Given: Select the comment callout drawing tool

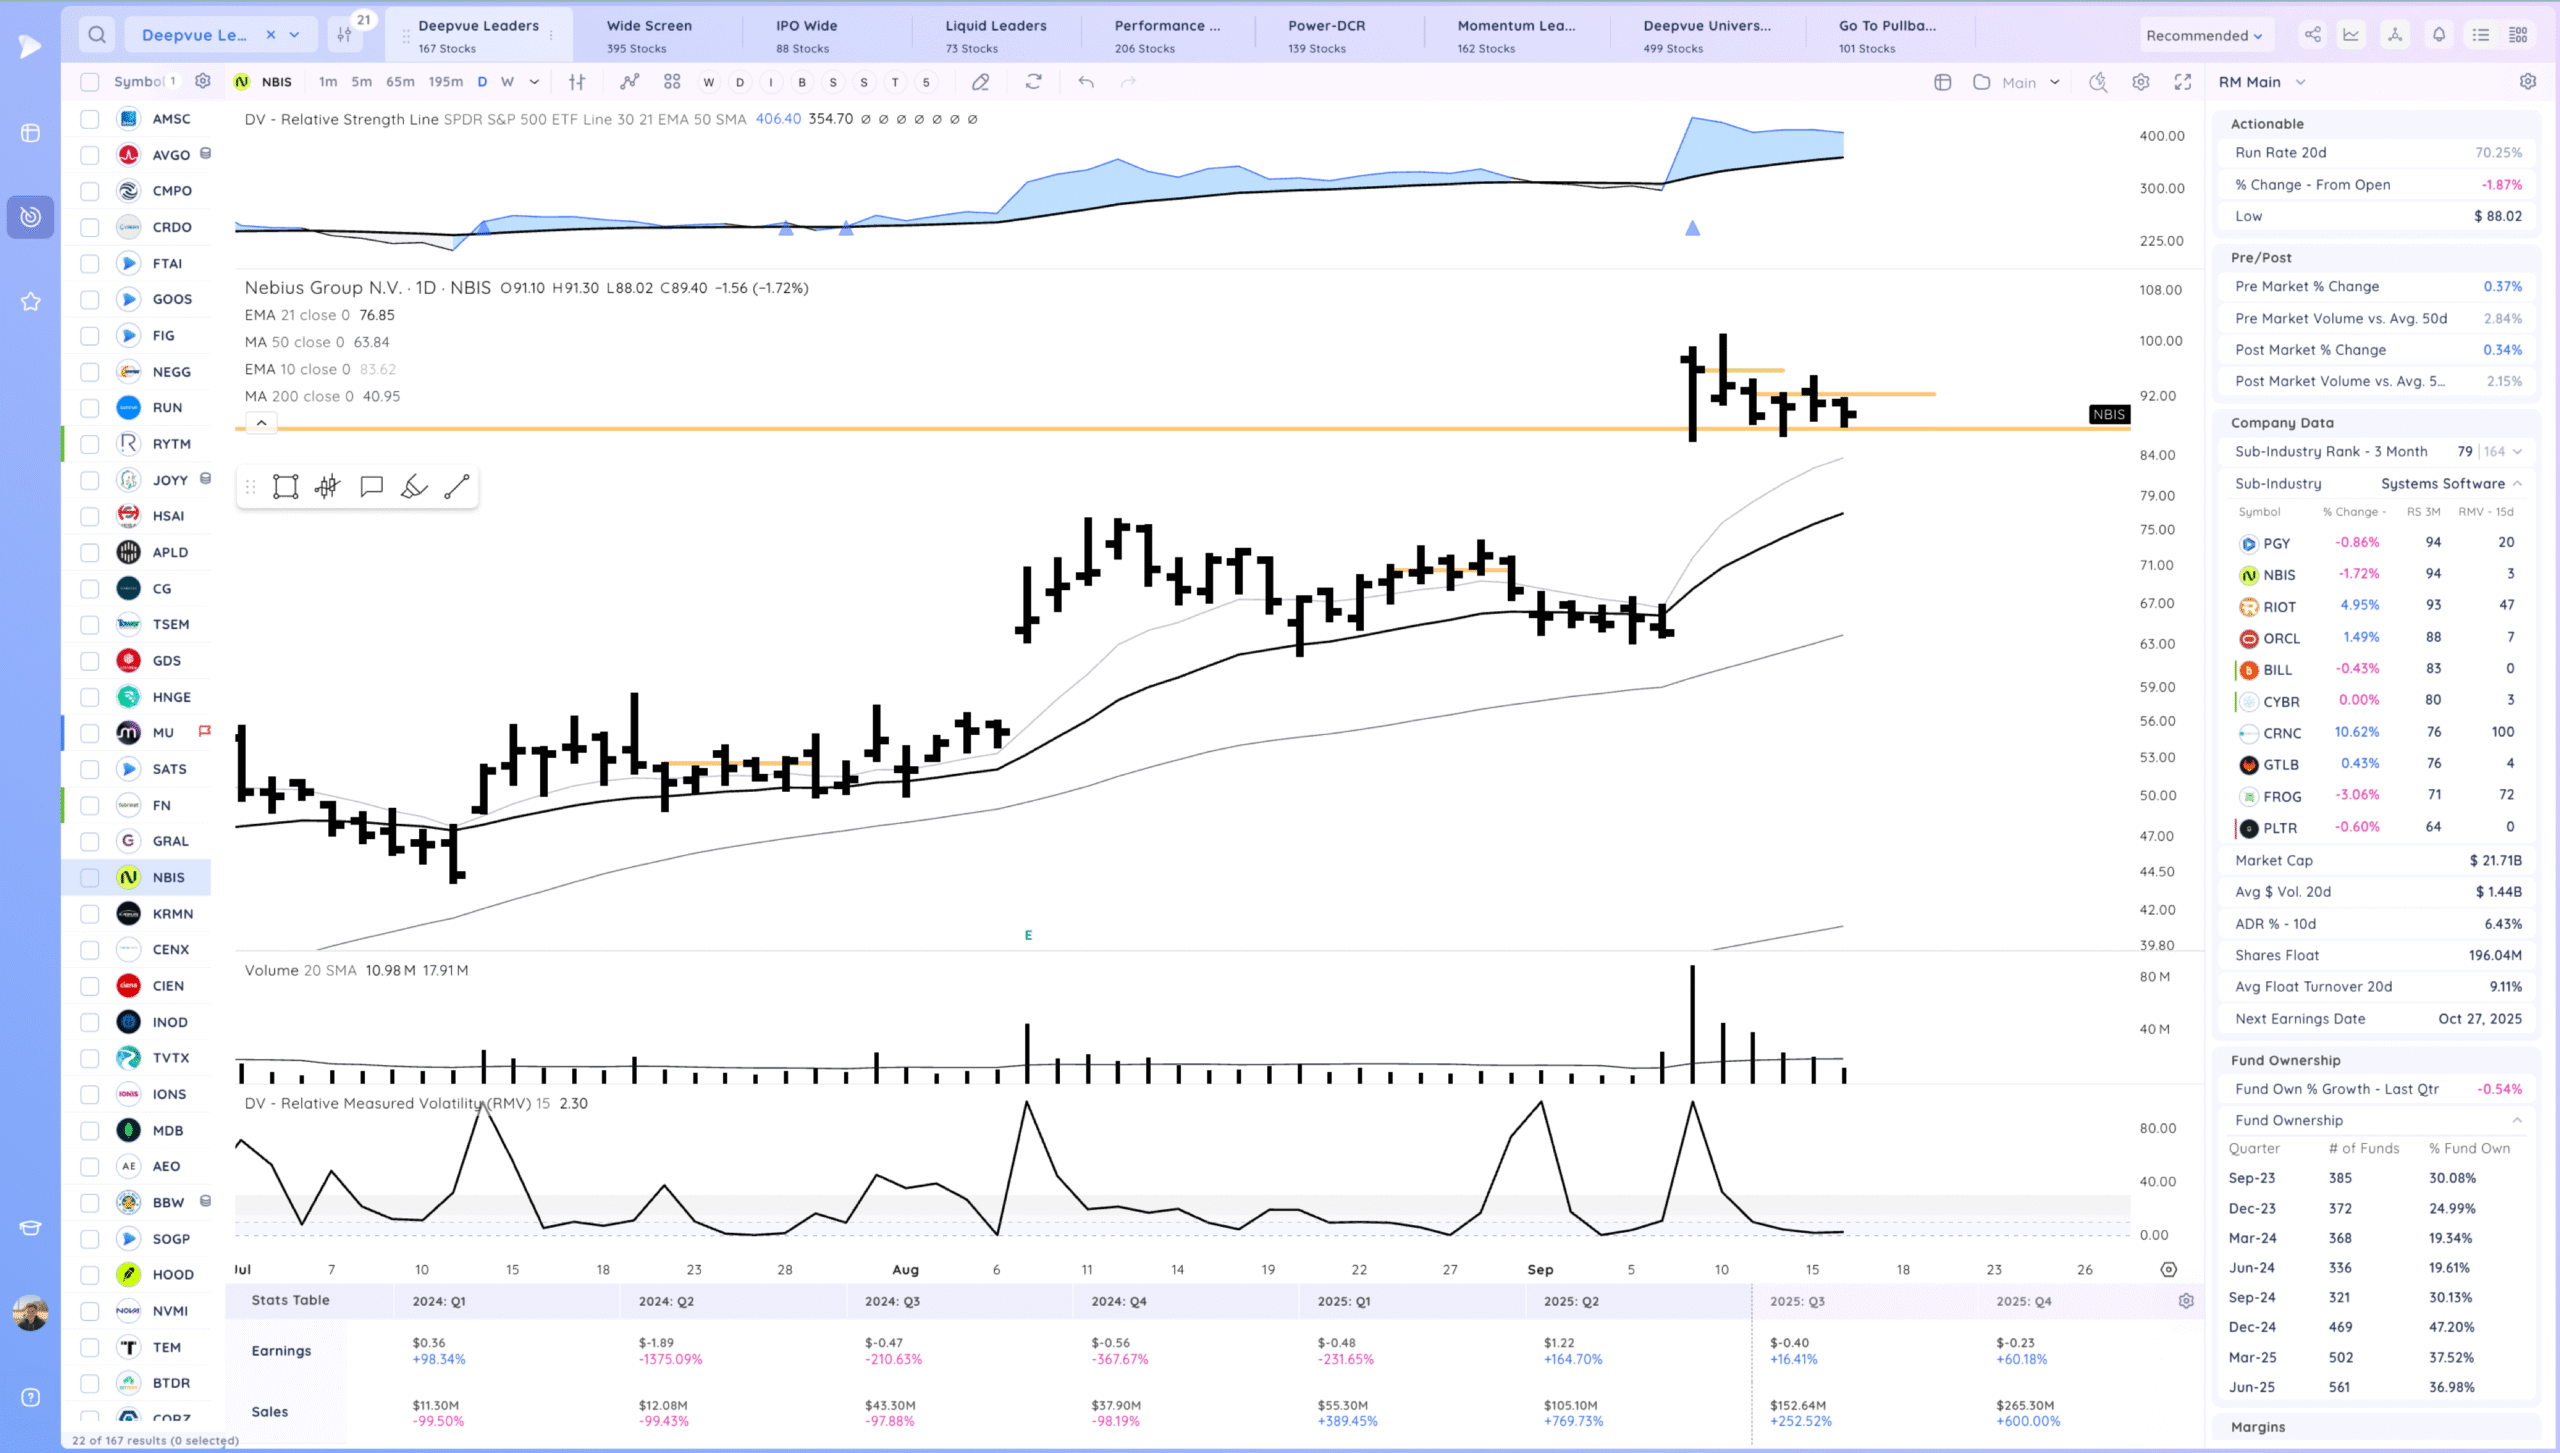Looking at the screenshot, I should tap(371, 487).
